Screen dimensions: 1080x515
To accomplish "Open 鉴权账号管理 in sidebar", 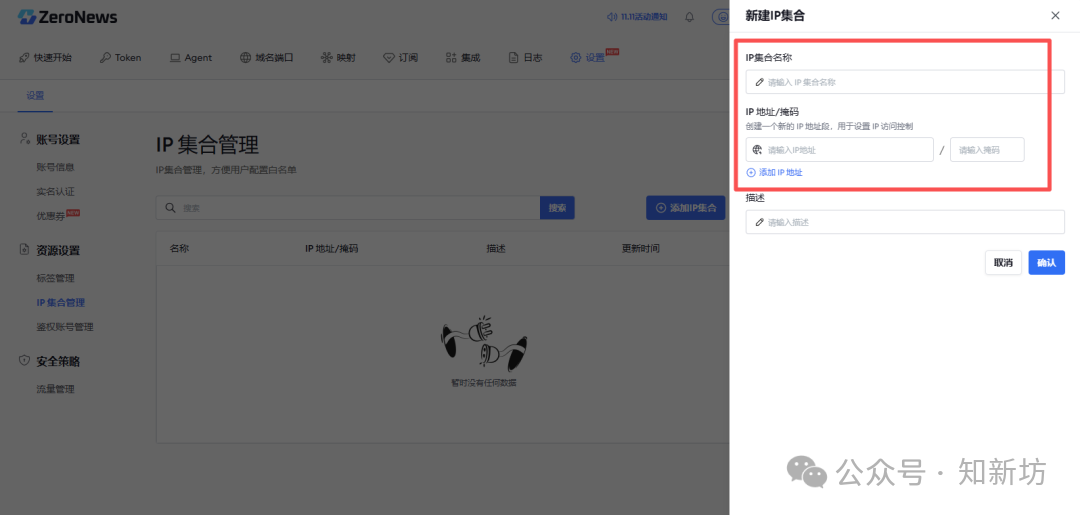I will pos(65,327).
